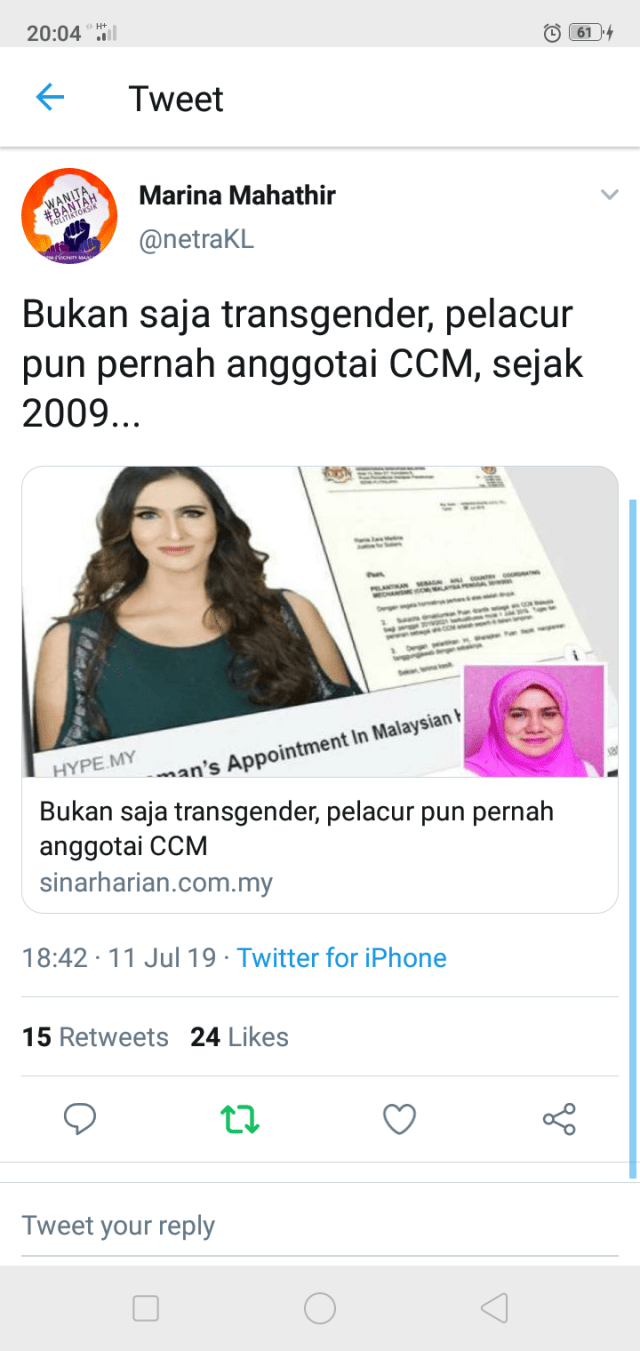
Task: Tap the Android recent apps square
Action: (x=146, y=1308)
